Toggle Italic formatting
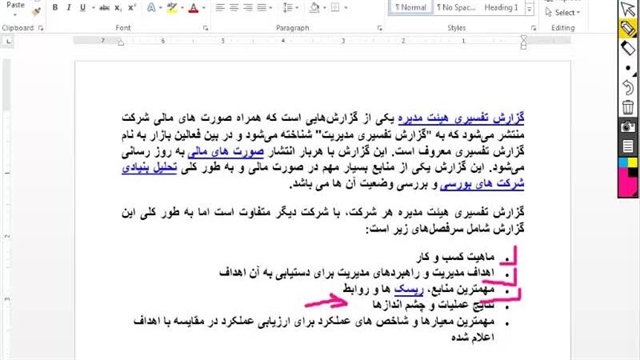 click(69, 7)
